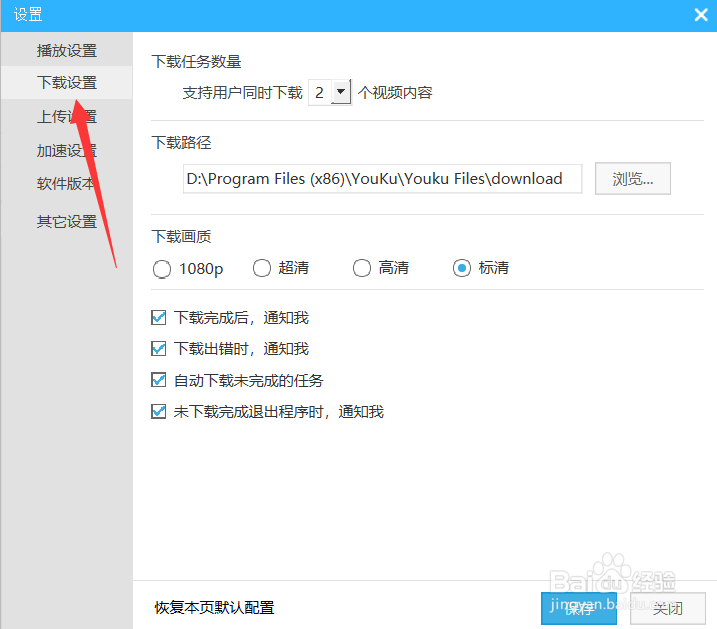717x629 pixels.
Task: Open the 播放设置 tab
Action: pyautogui.click(x=67, y=50)
